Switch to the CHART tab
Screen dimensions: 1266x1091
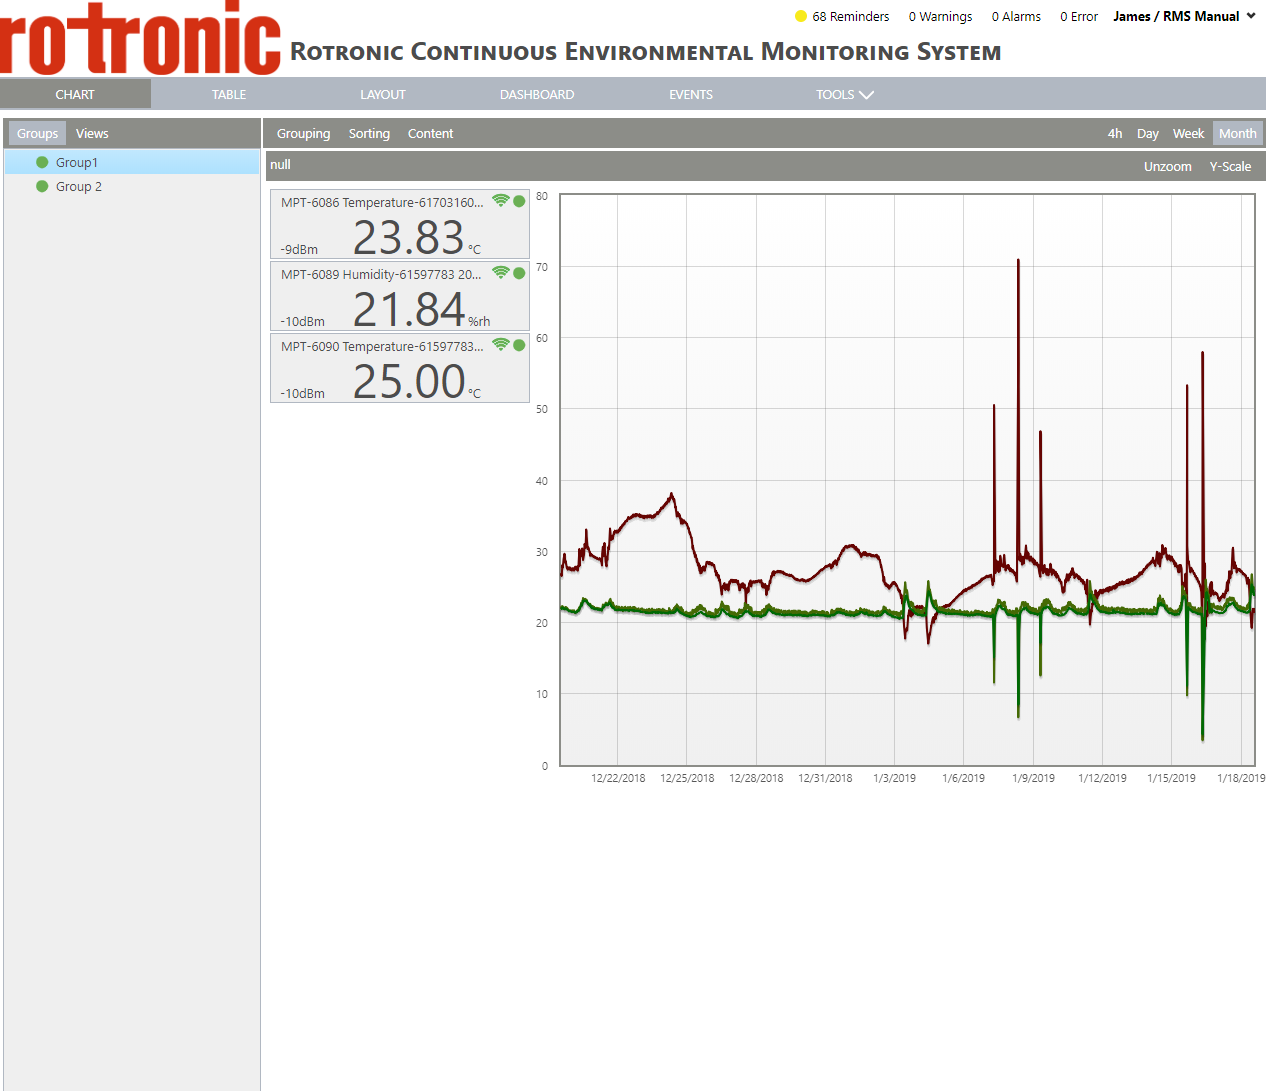click(x=75, y=95)
